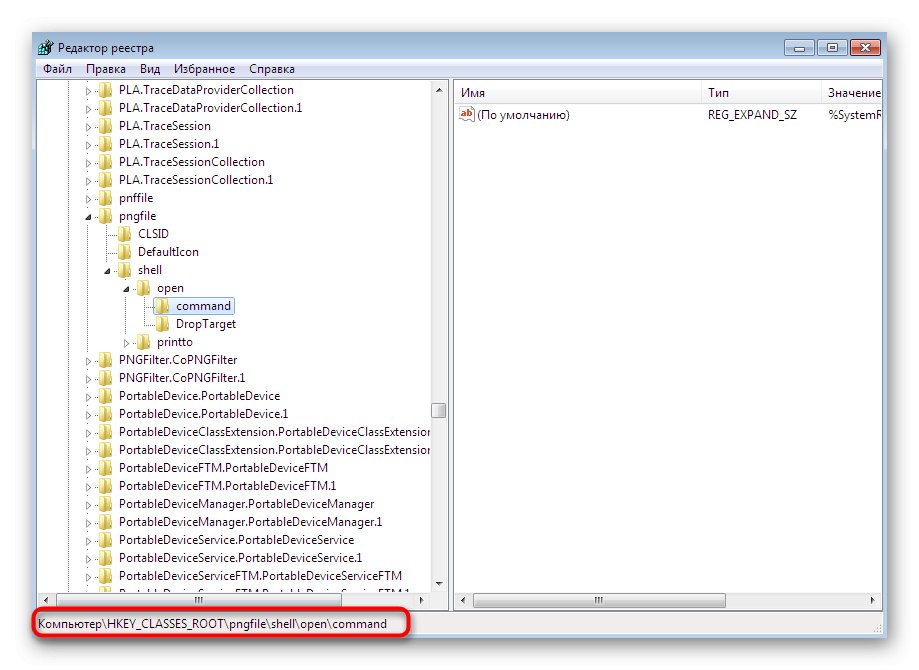
Task: Open the Вид menu
Action: coord(150,69)
